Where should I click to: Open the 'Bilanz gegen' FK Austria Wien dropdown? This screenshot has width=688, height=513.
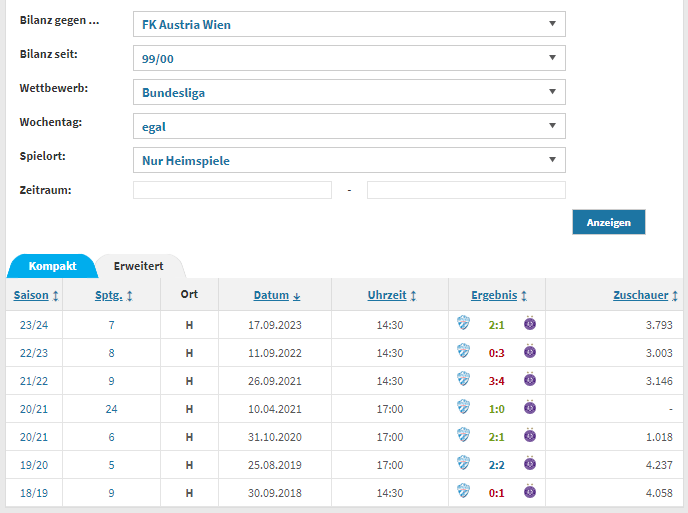349,24
